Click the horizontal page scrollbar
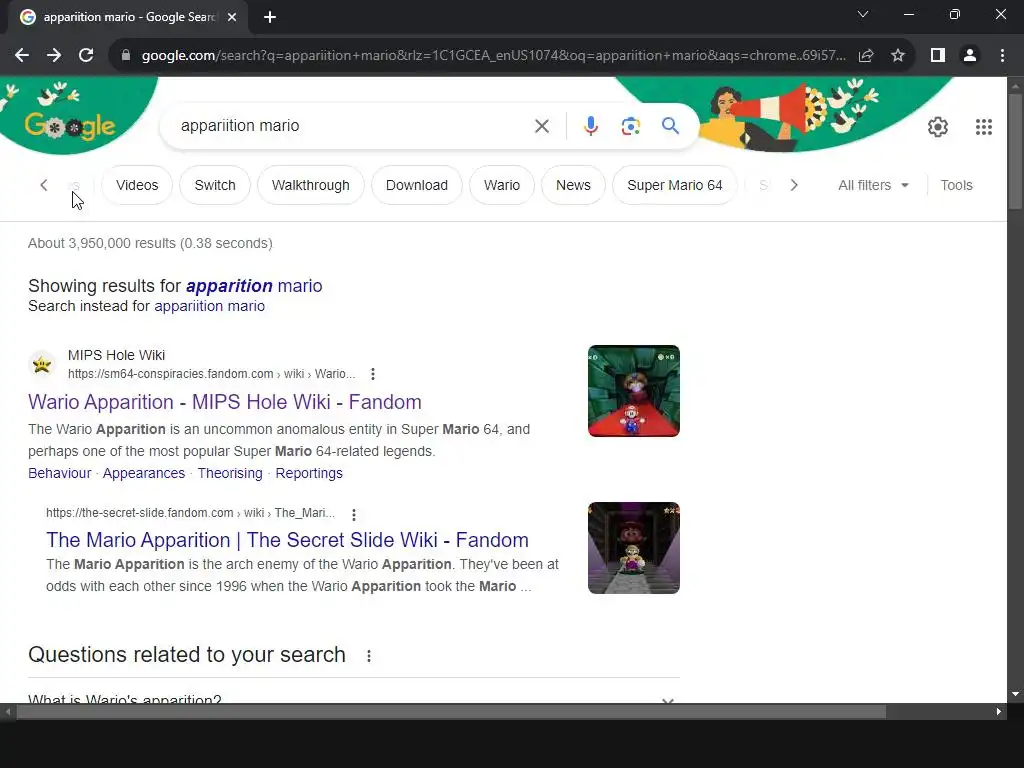The image size is (1024, 768). (x=451, y=712)
